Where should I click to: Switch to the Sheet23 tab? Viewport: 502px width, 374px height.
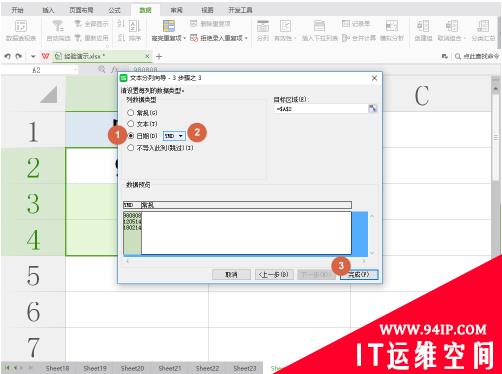pos(245,368)
